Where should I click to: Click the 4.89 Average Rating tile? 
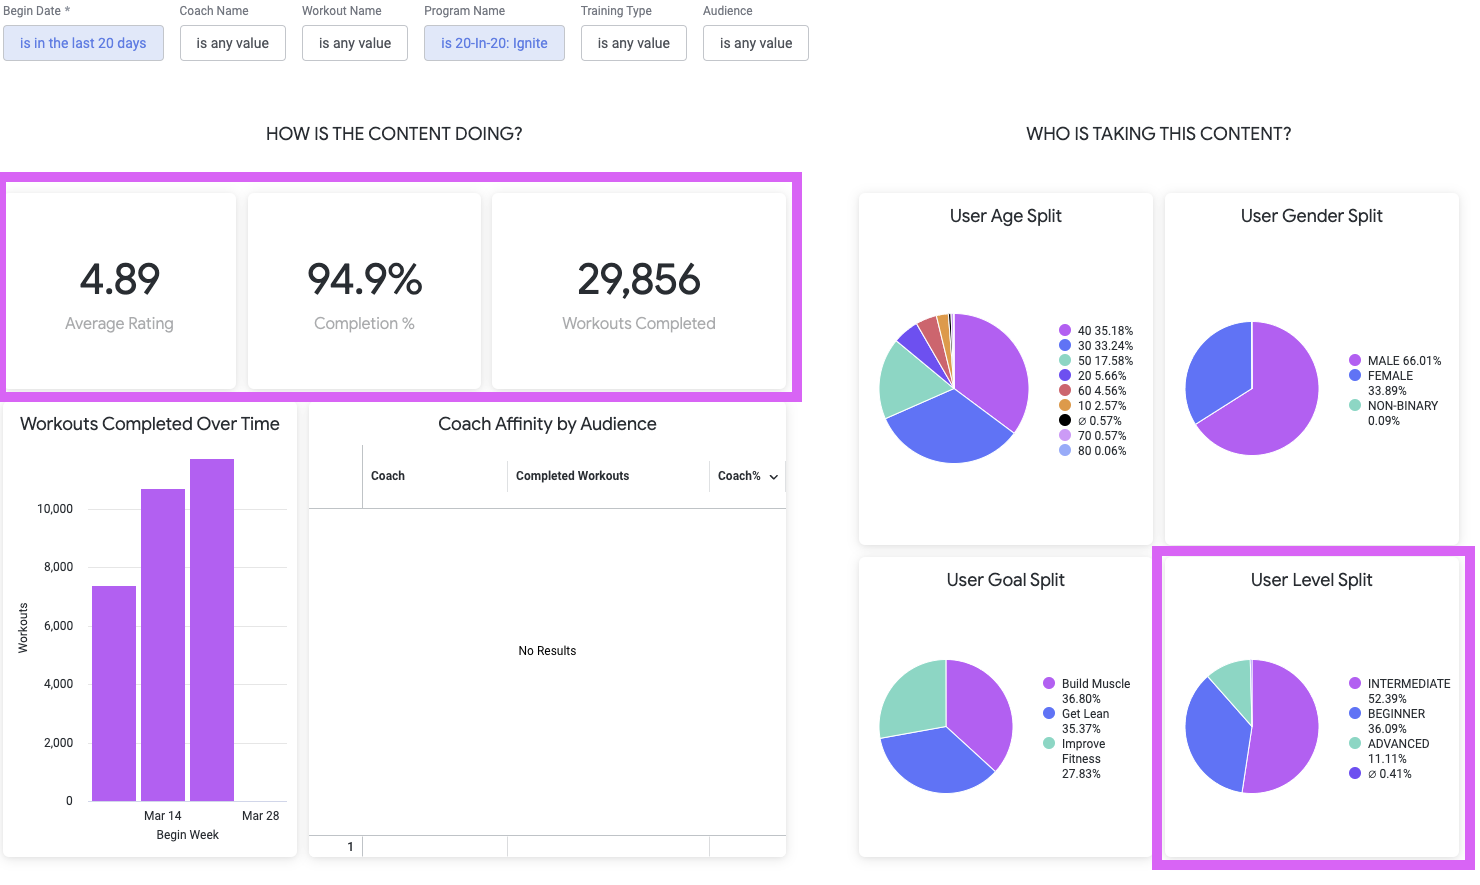pos(120,291)
